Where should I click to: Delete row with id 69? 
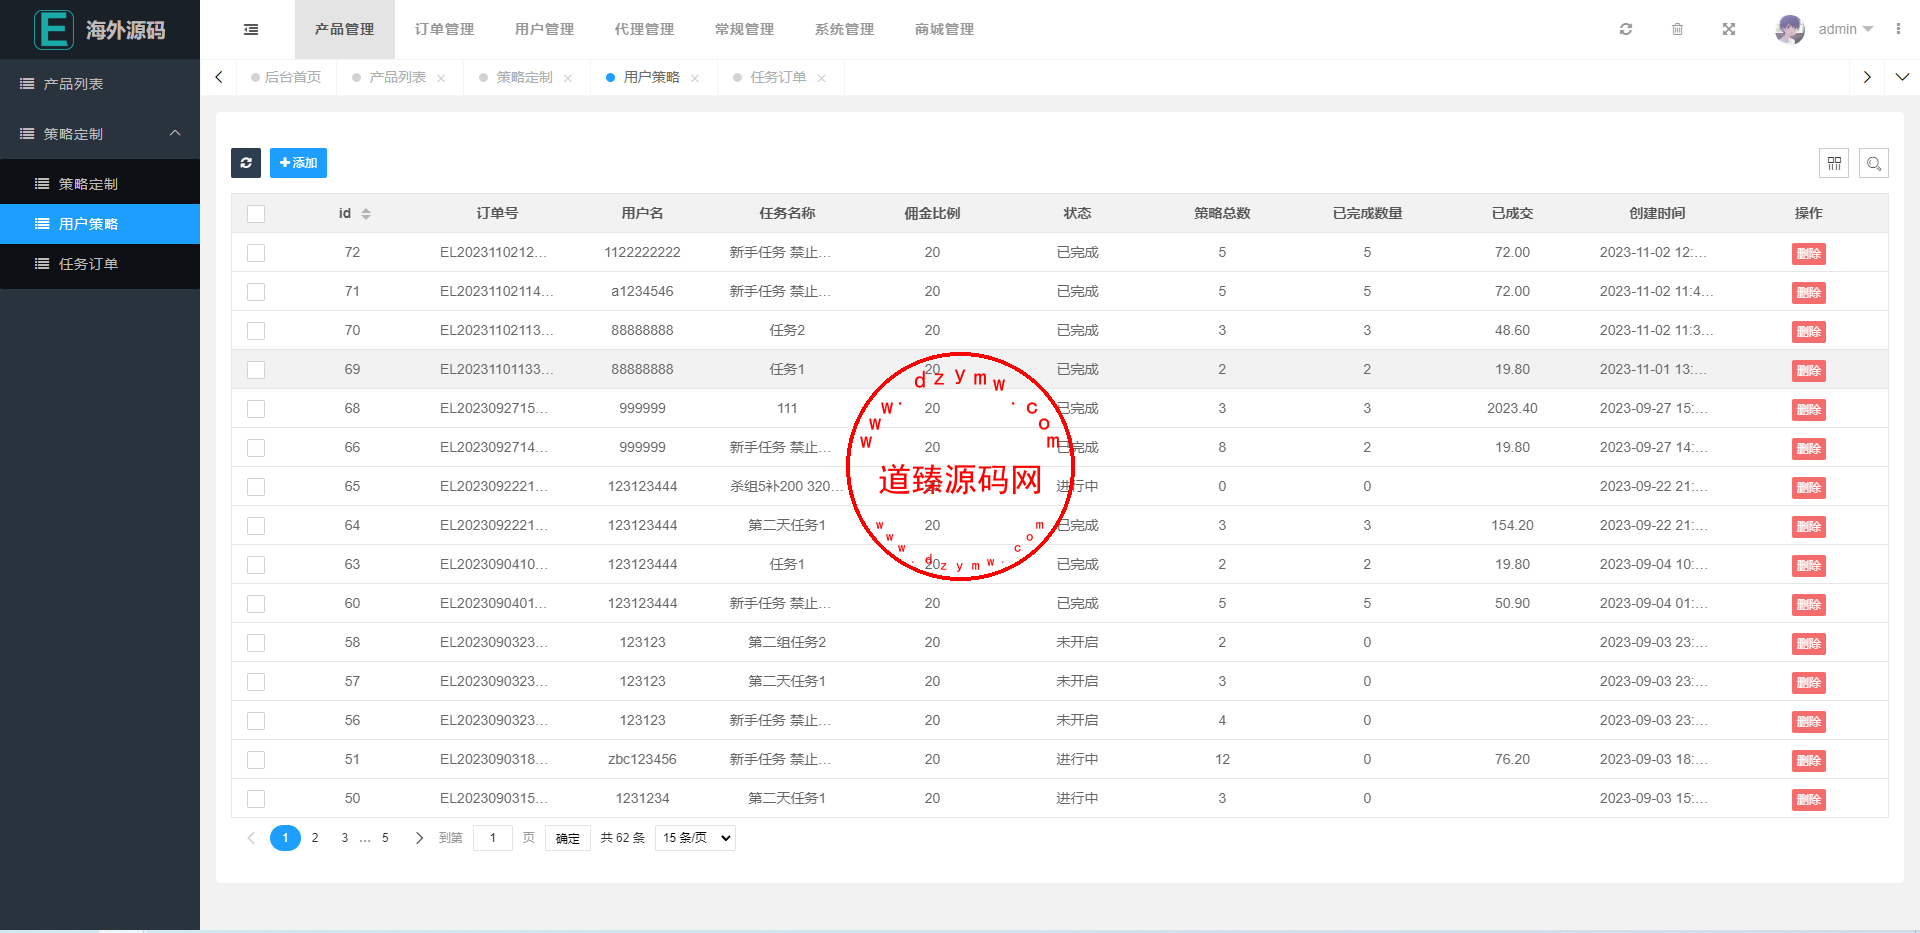pos(1808,370)
